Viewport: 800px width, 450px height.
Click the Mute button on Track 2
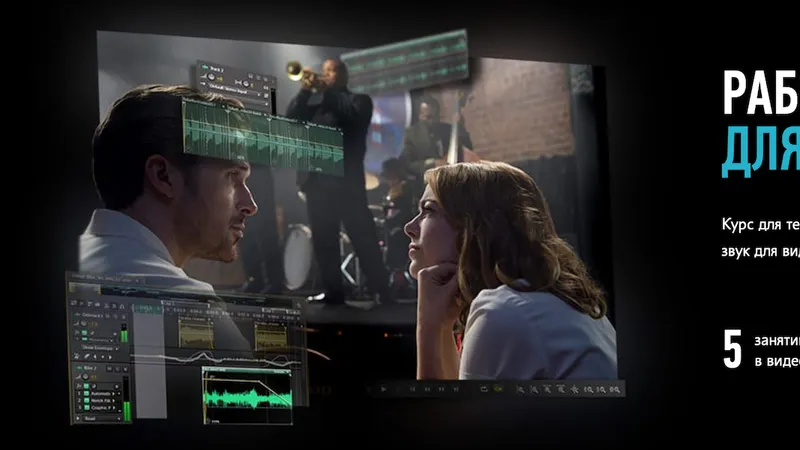[x=250, y=74]
